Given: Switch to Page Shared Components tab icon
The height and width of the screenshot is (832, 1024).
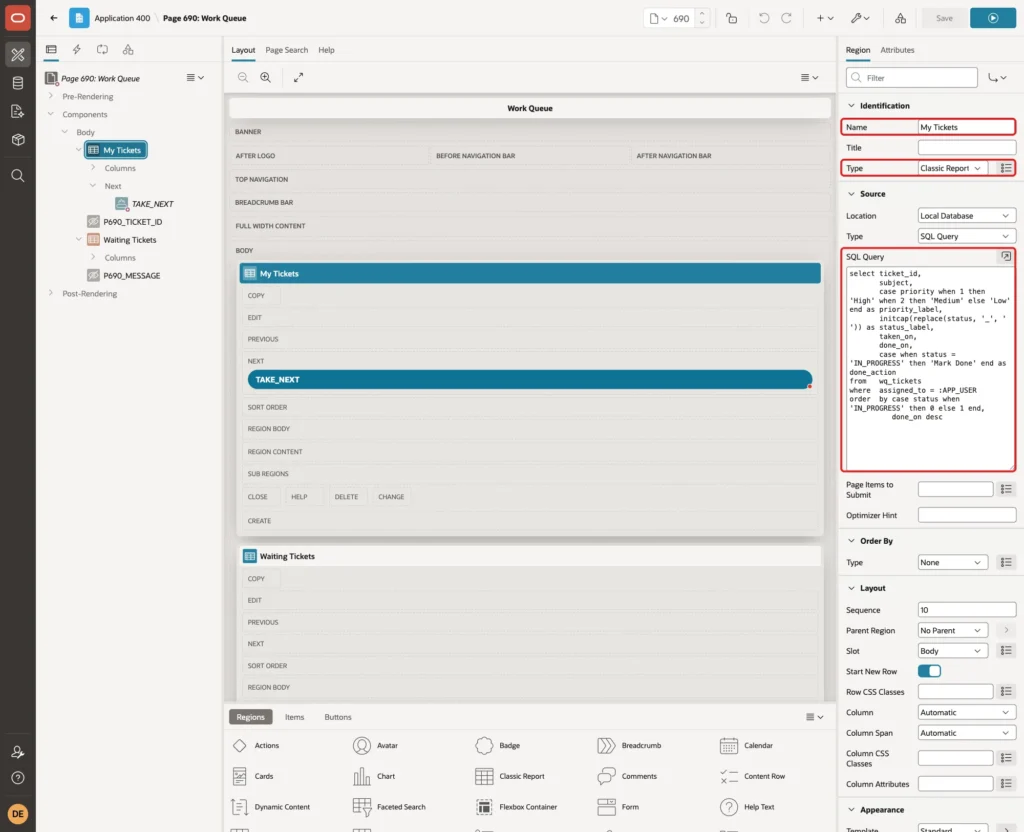Looking at the screenshot, I should (x=128, y=50).
